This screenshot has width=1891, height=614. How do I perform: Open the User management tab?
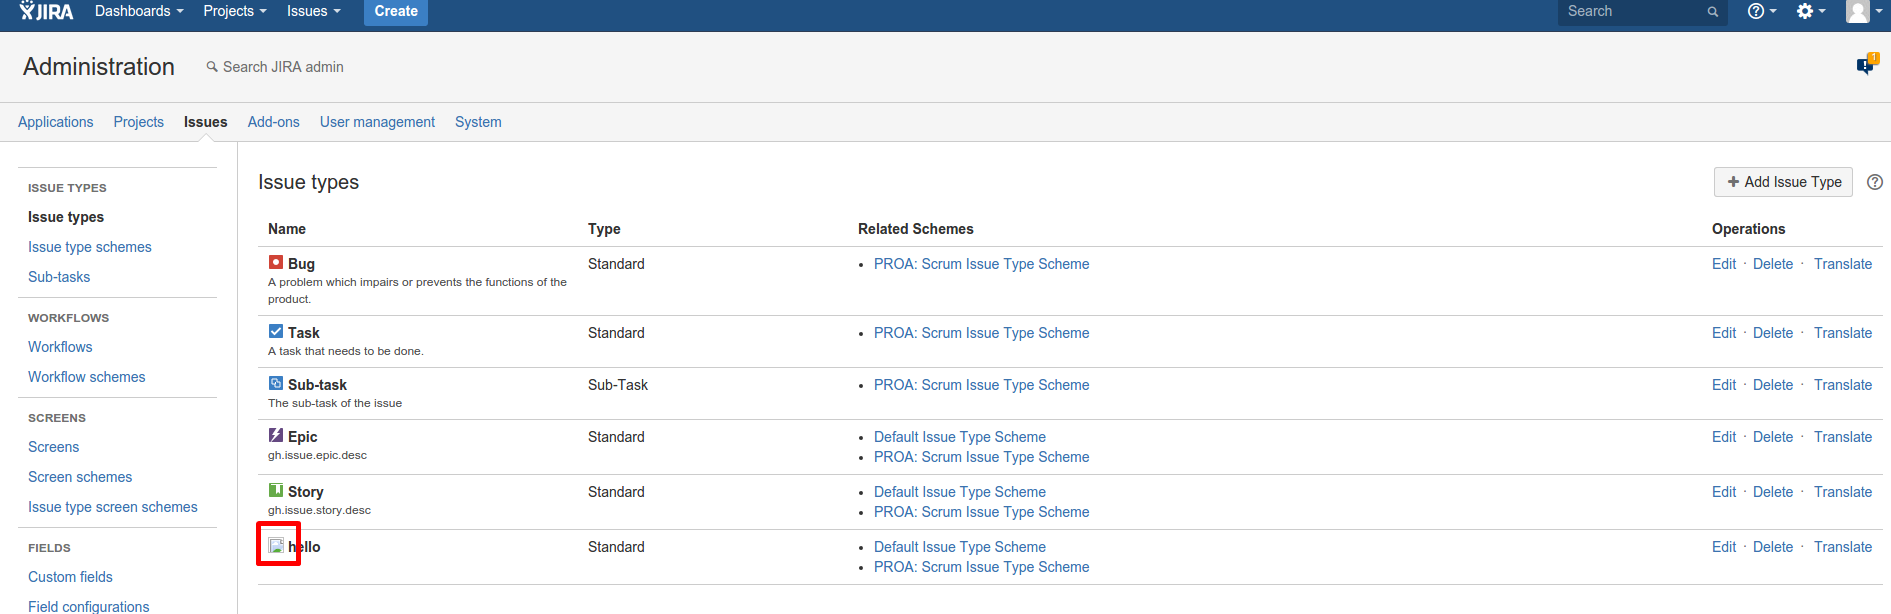(377, 122)
